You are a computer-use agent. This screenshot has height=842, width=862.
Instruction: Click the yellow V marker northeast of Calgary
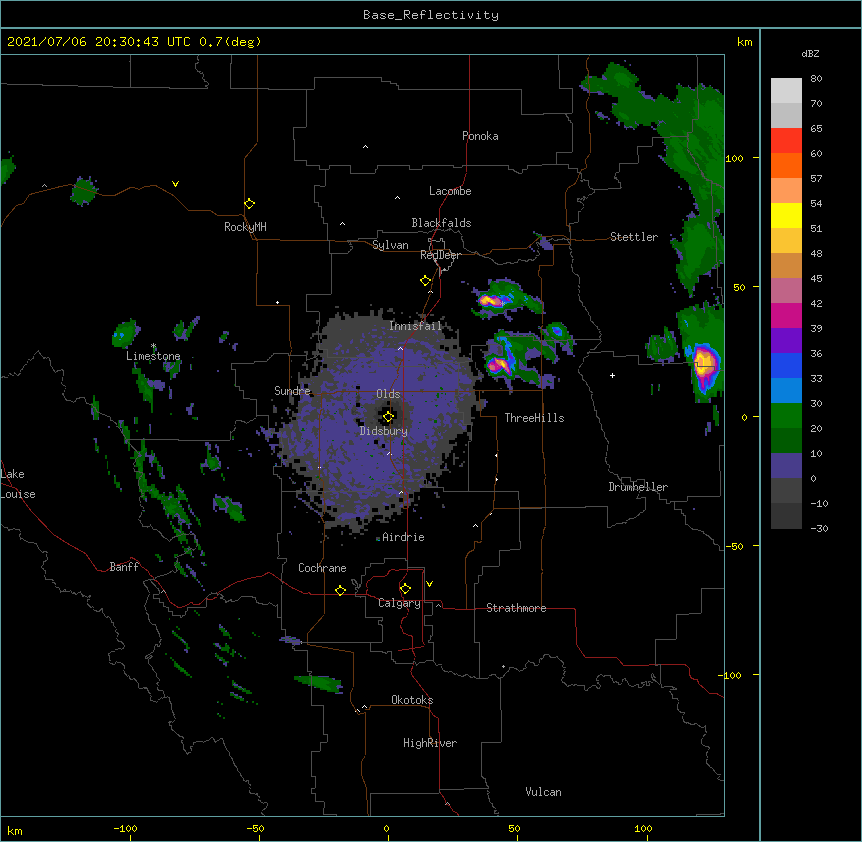coord(429,584)
